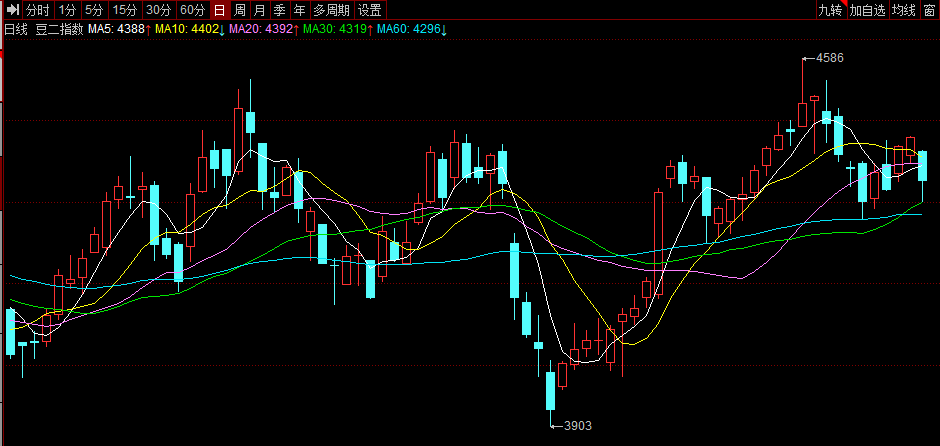The width and height of the screenshot is (940, 446).
Task: Click the MA10: 4402 indicator value
Action: click(x=190, y=29)
